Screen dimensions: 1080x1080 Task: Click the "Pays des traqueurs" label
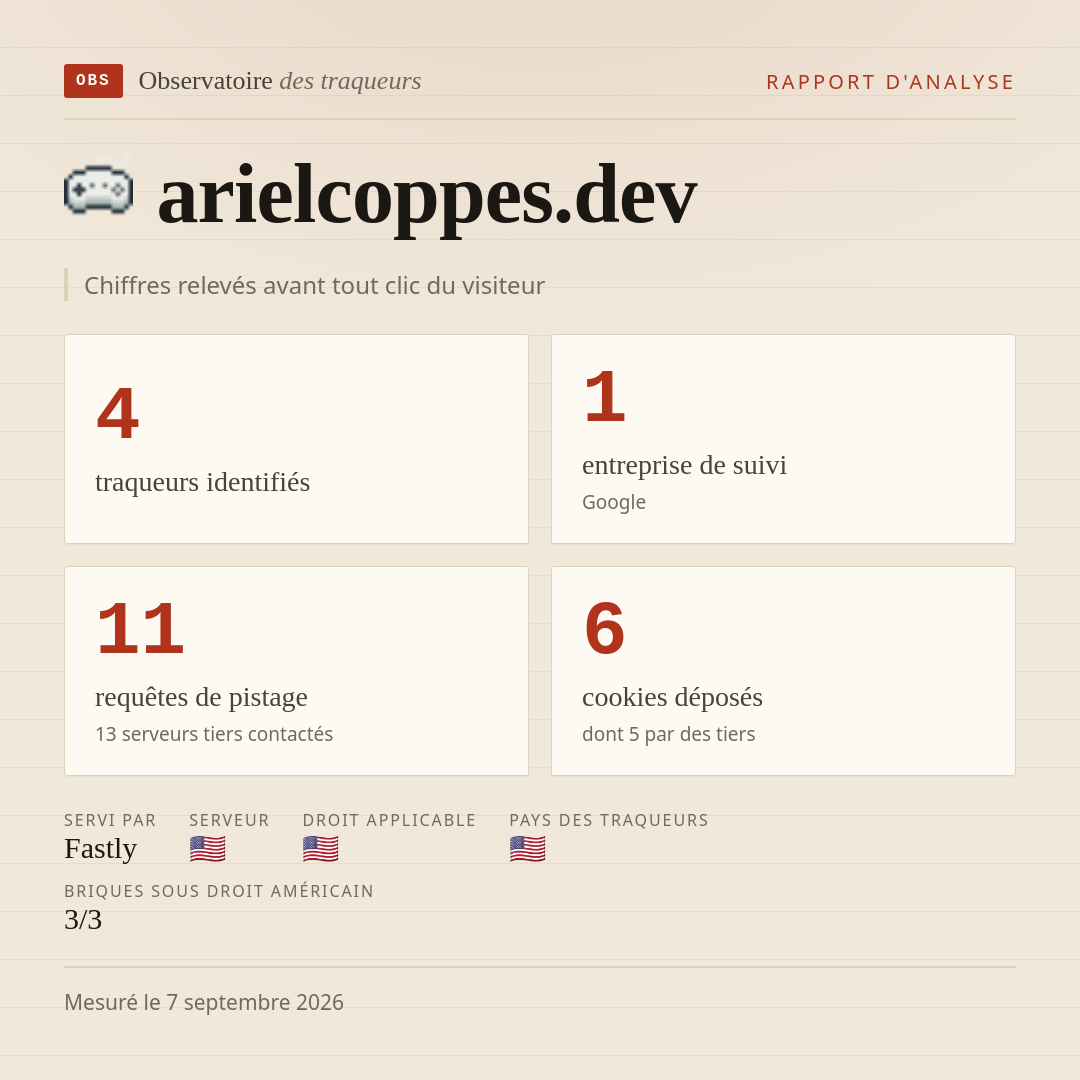pyautogui.click(x=609, y=820)
